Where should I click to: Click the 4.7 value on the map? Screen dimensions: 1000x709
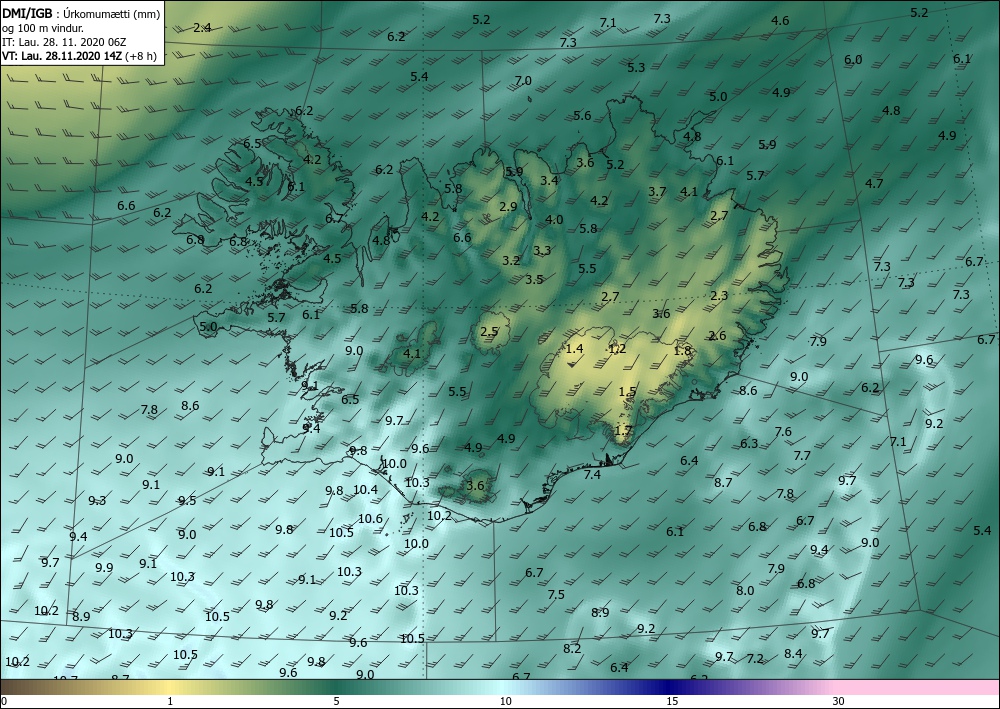point(874,184)
